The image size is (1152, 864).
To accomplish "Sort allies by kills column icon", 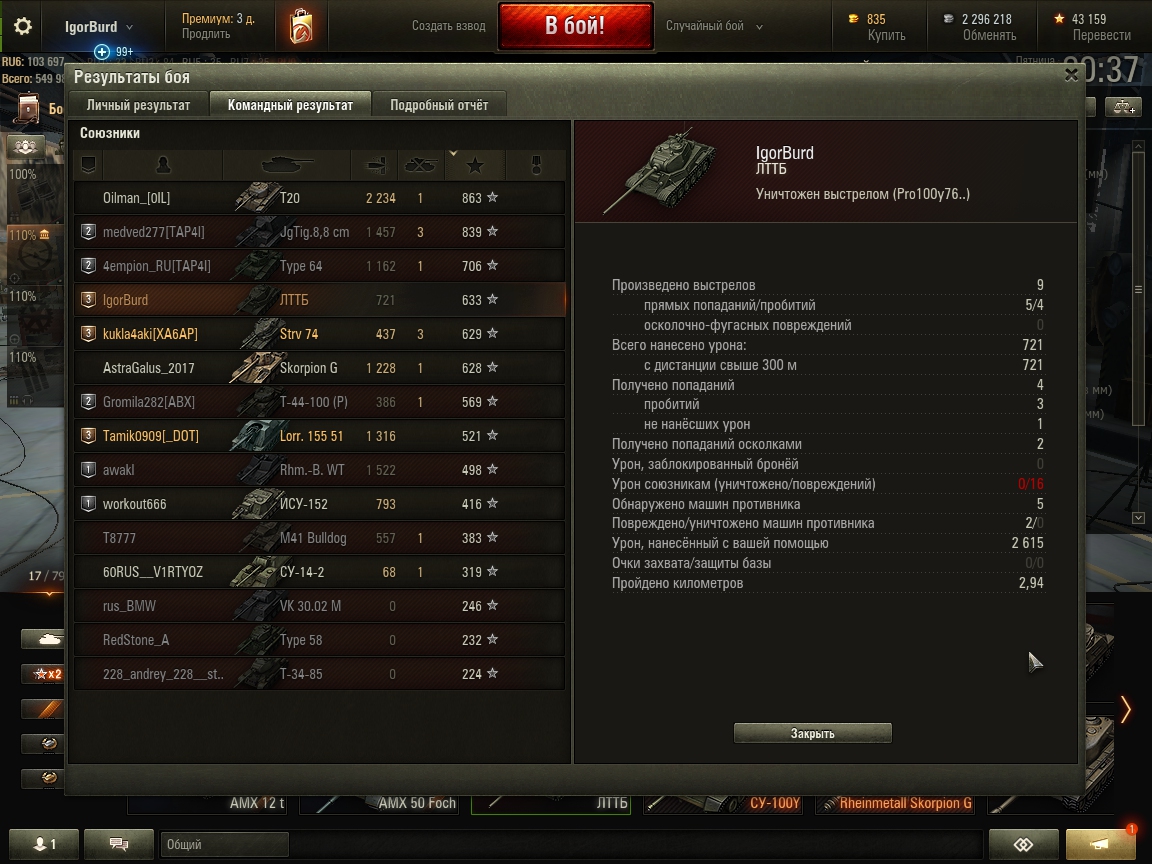I will pyautogui.click(x=421, y=165).
